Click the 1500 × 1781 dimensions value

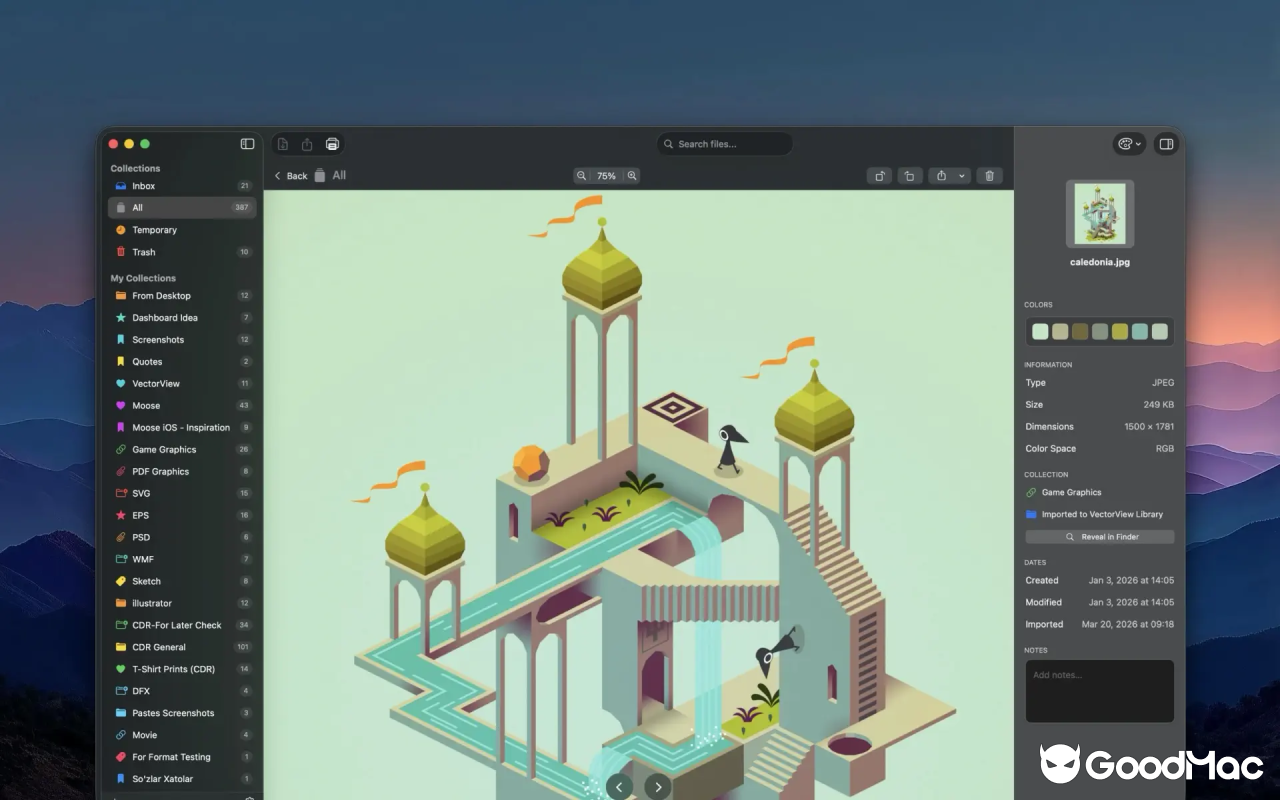pyautogui.click(x=1149, y=427)
